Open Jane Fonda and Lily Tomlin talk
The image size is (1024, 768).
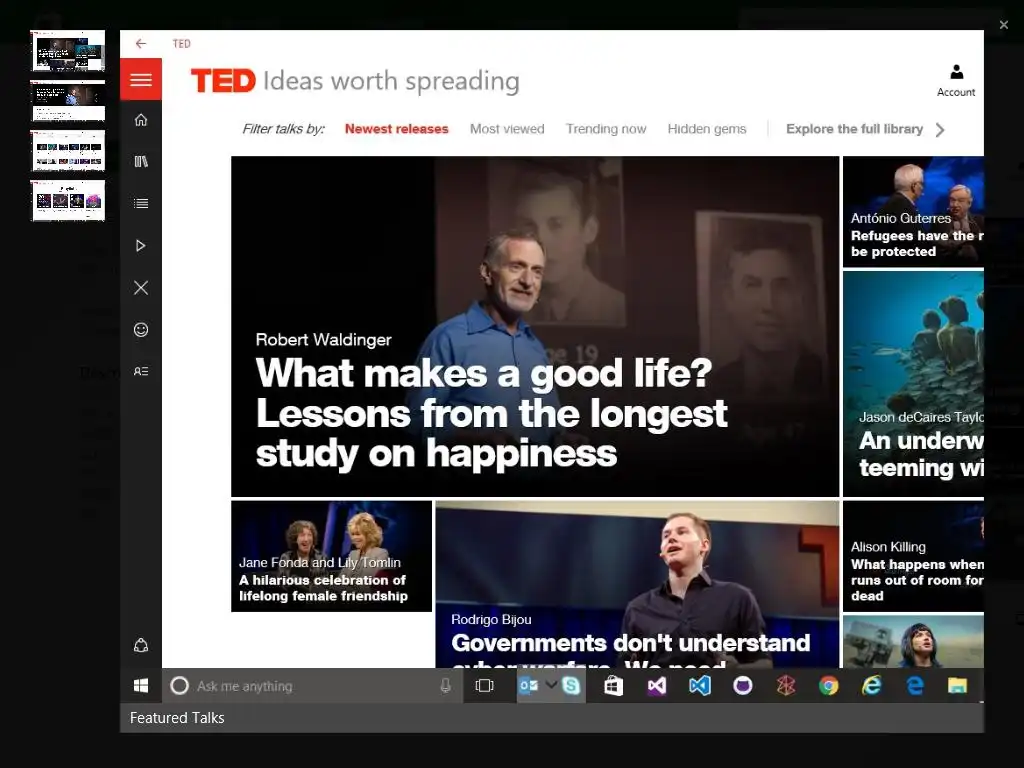point(332,556)
